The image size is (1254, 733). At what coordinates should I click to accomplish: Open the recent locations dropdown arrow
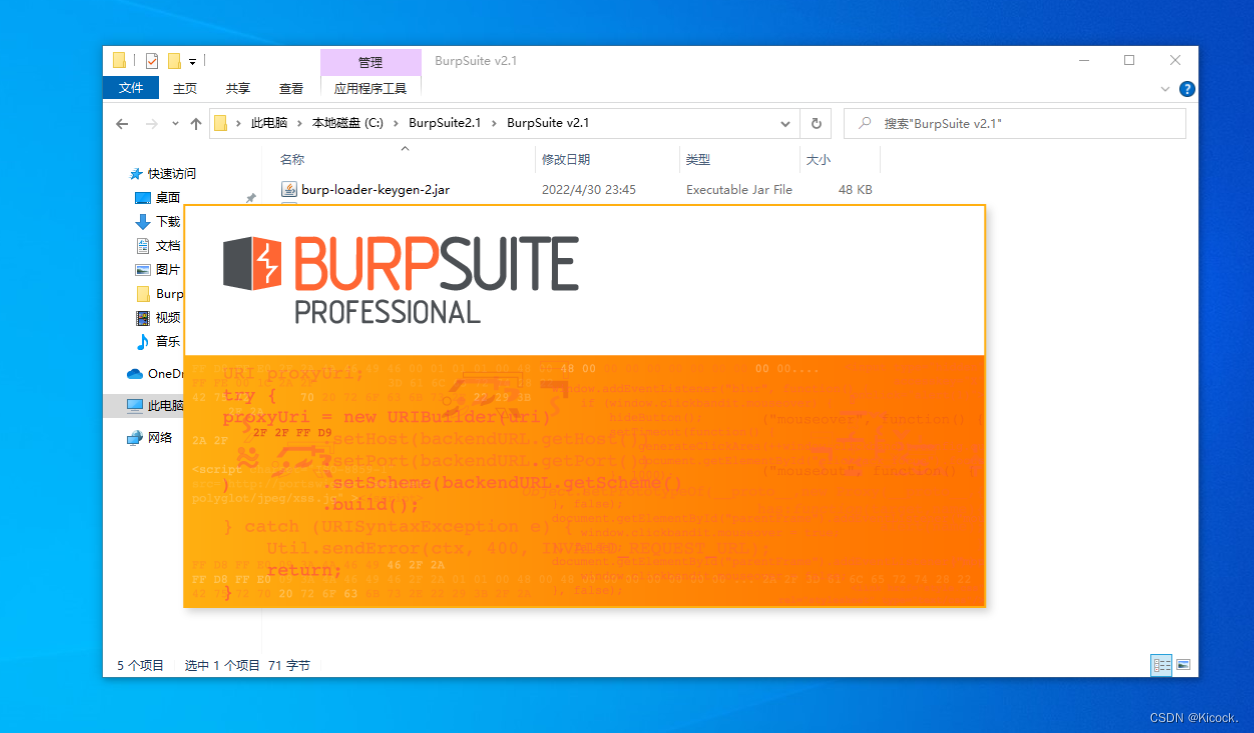pos(175,124)
